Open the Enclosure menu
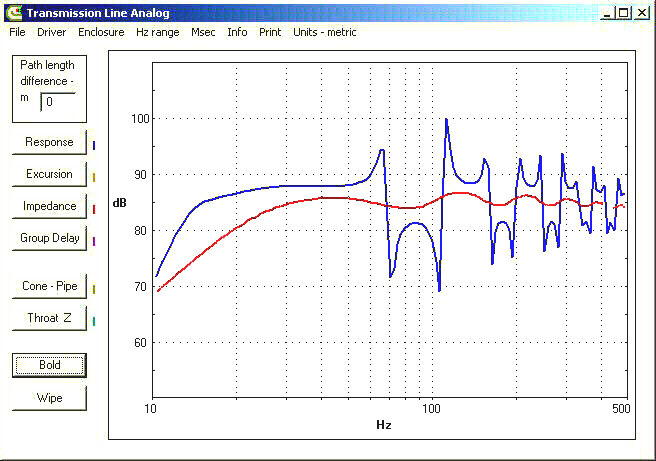Viewport: 656px width, 461px height. pos(101,32)
